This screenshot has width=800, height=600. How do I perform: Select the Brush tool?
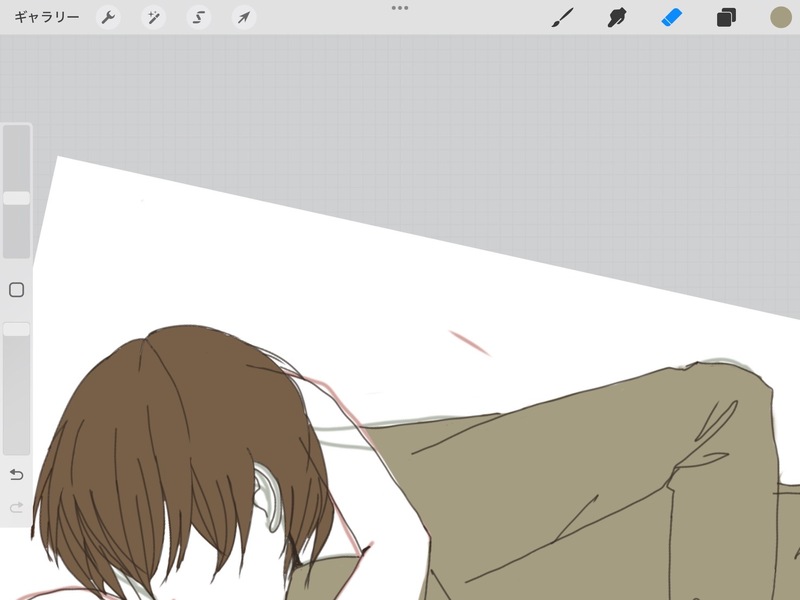[x=563, y=18]
